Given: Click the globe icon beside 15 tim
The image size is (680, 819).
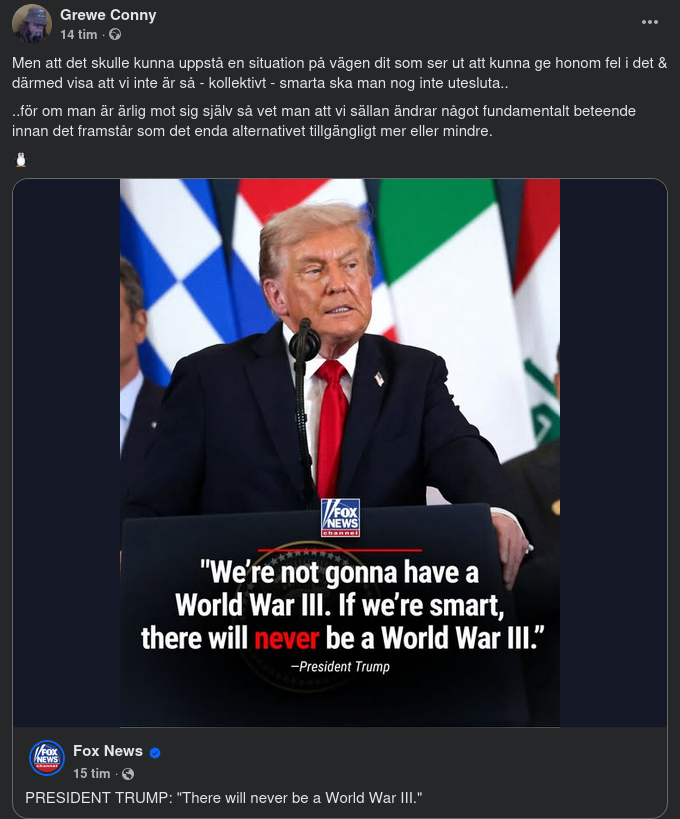Looking at the screenshot, I should point(127,774).
